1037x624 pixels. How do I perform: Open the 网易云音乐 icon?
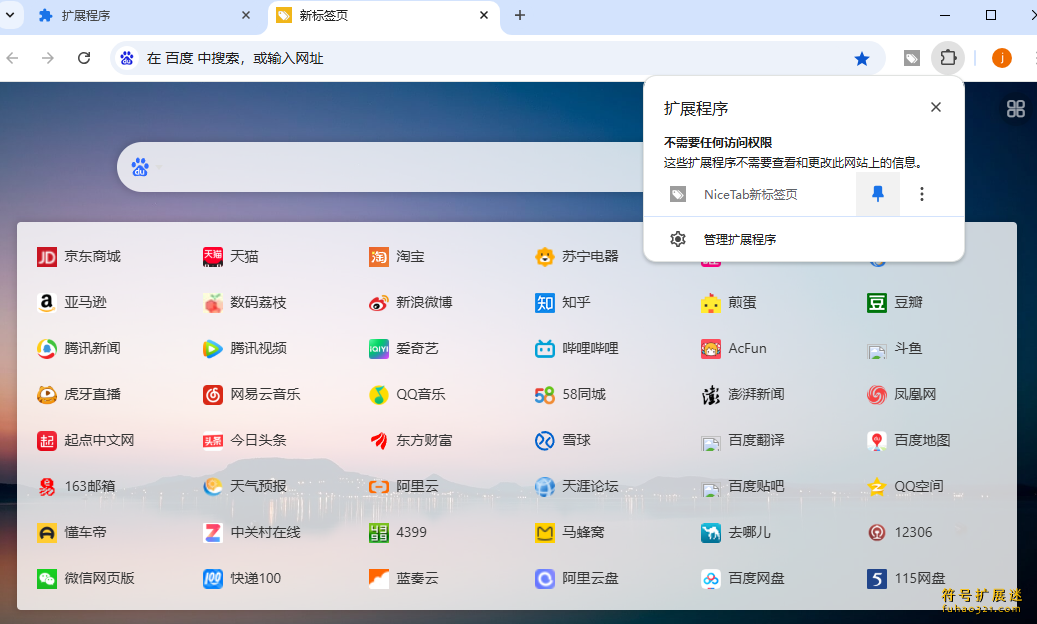point(212,395)
